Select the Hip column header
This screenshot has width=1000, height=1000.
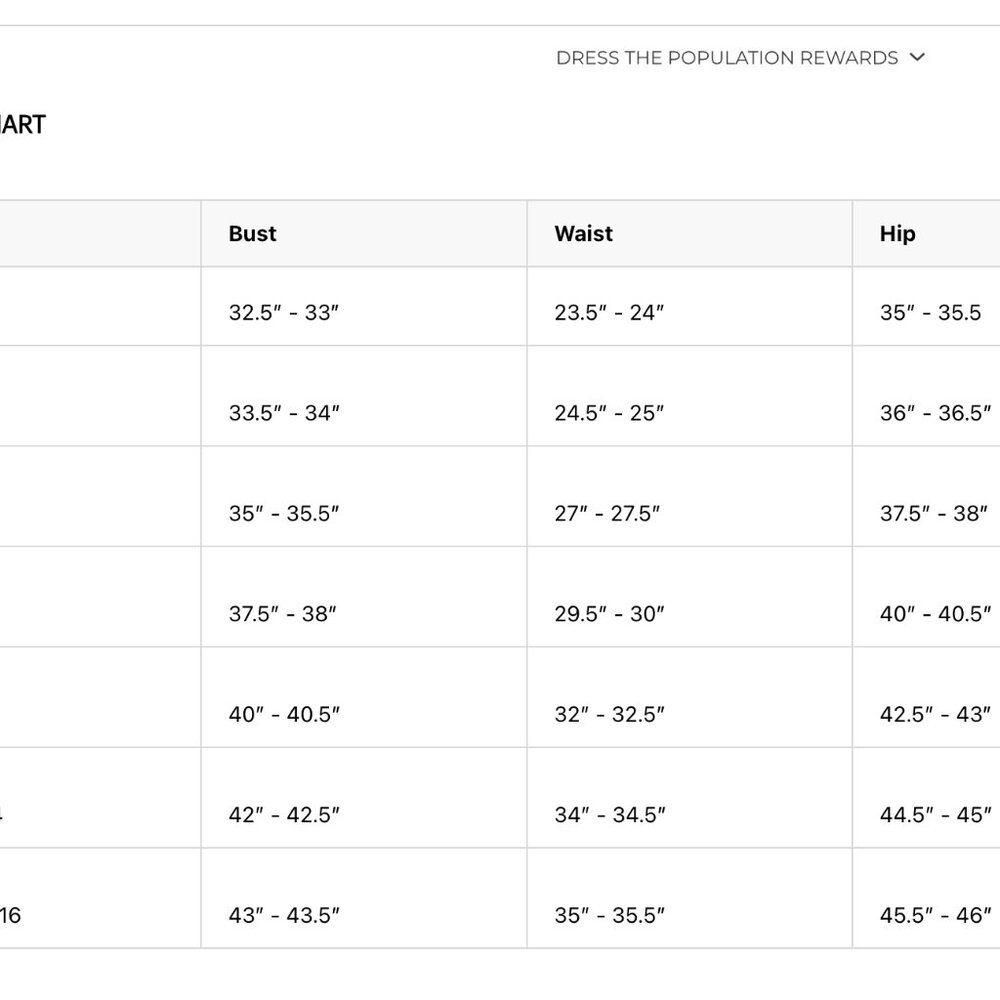click(x=897, y=234)
